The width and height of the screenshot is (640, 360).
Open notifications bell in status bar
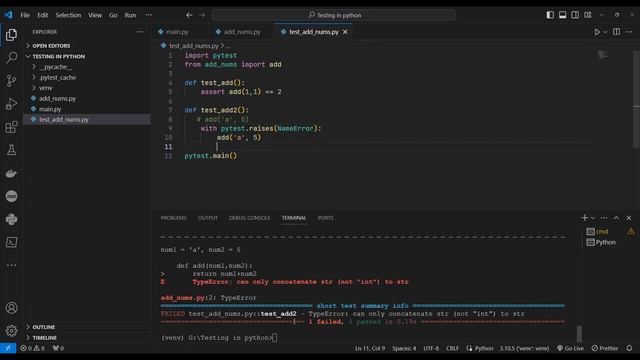tap(629, 348)
